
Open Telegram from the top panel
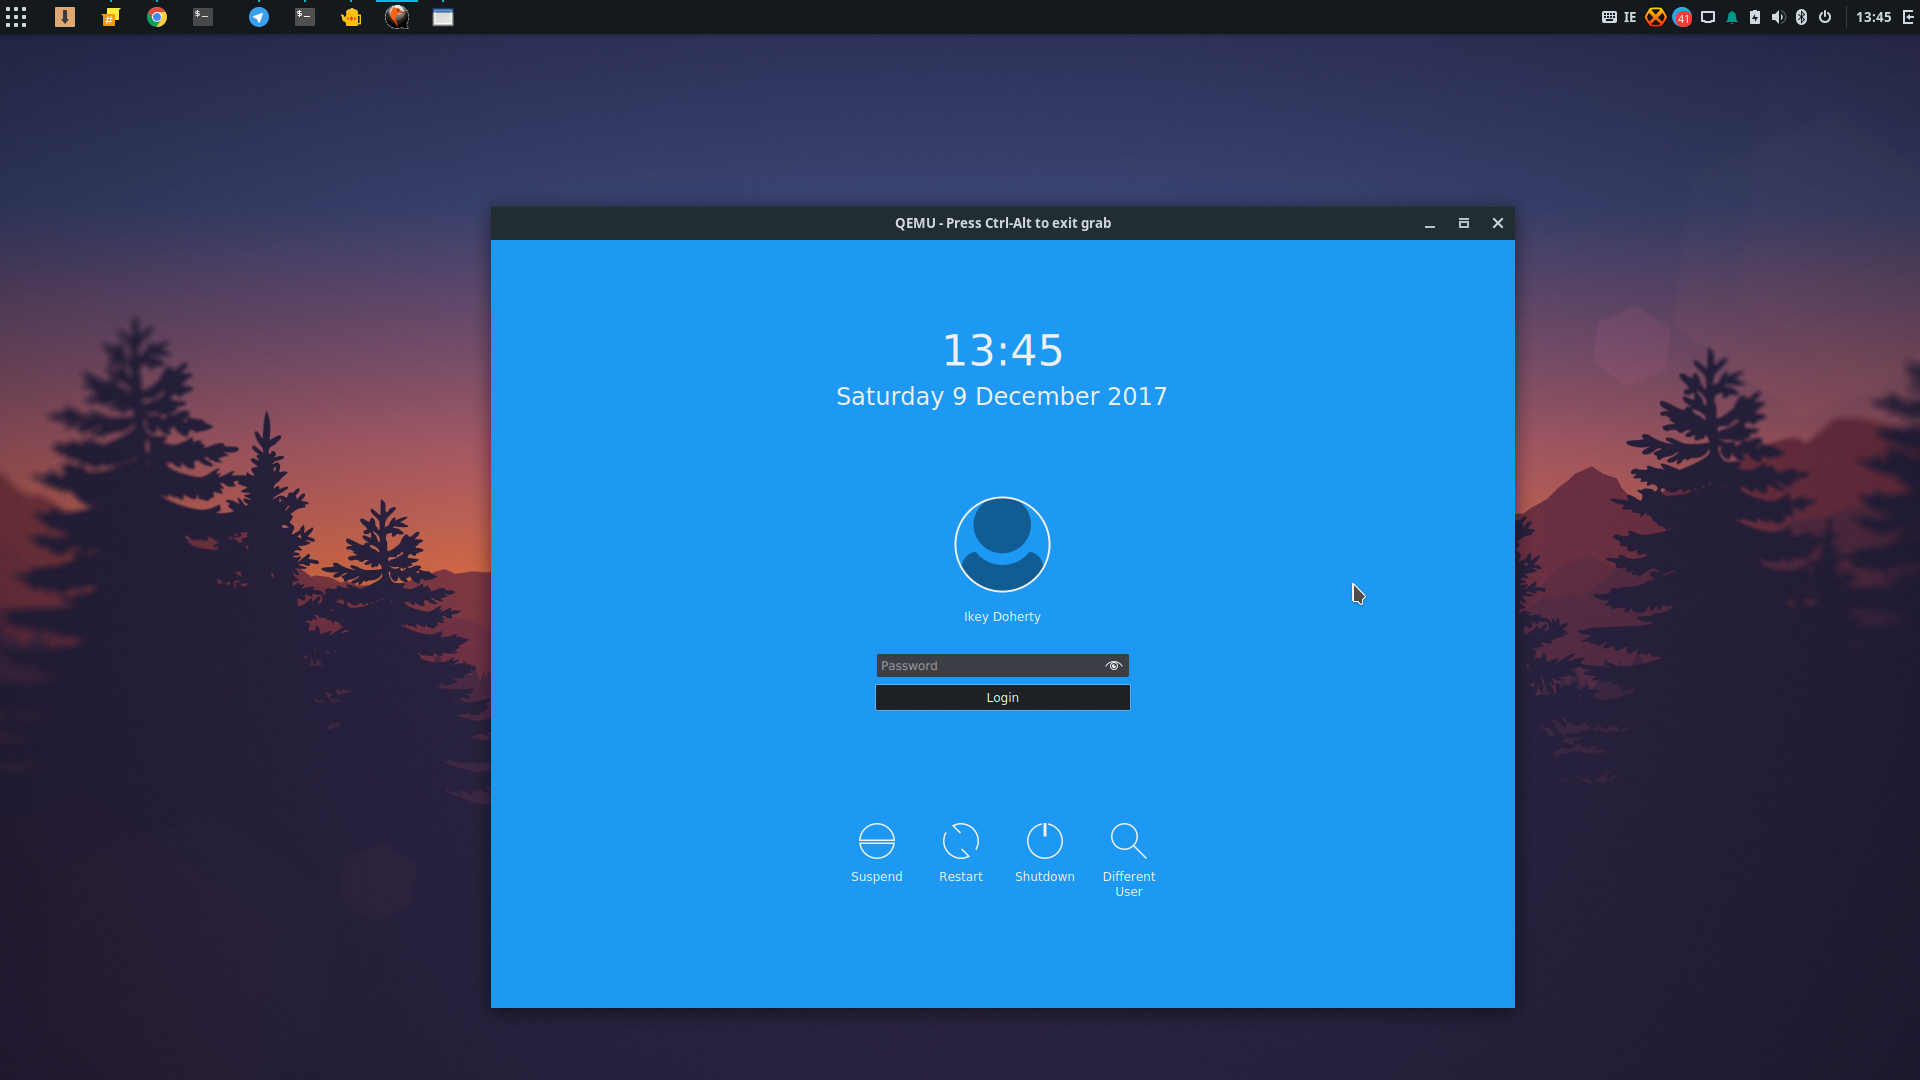(x=259, y=17)
